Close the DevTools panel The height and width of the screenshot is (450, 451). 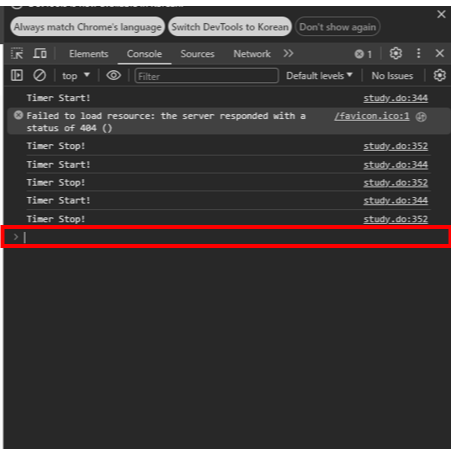[440, 53]
